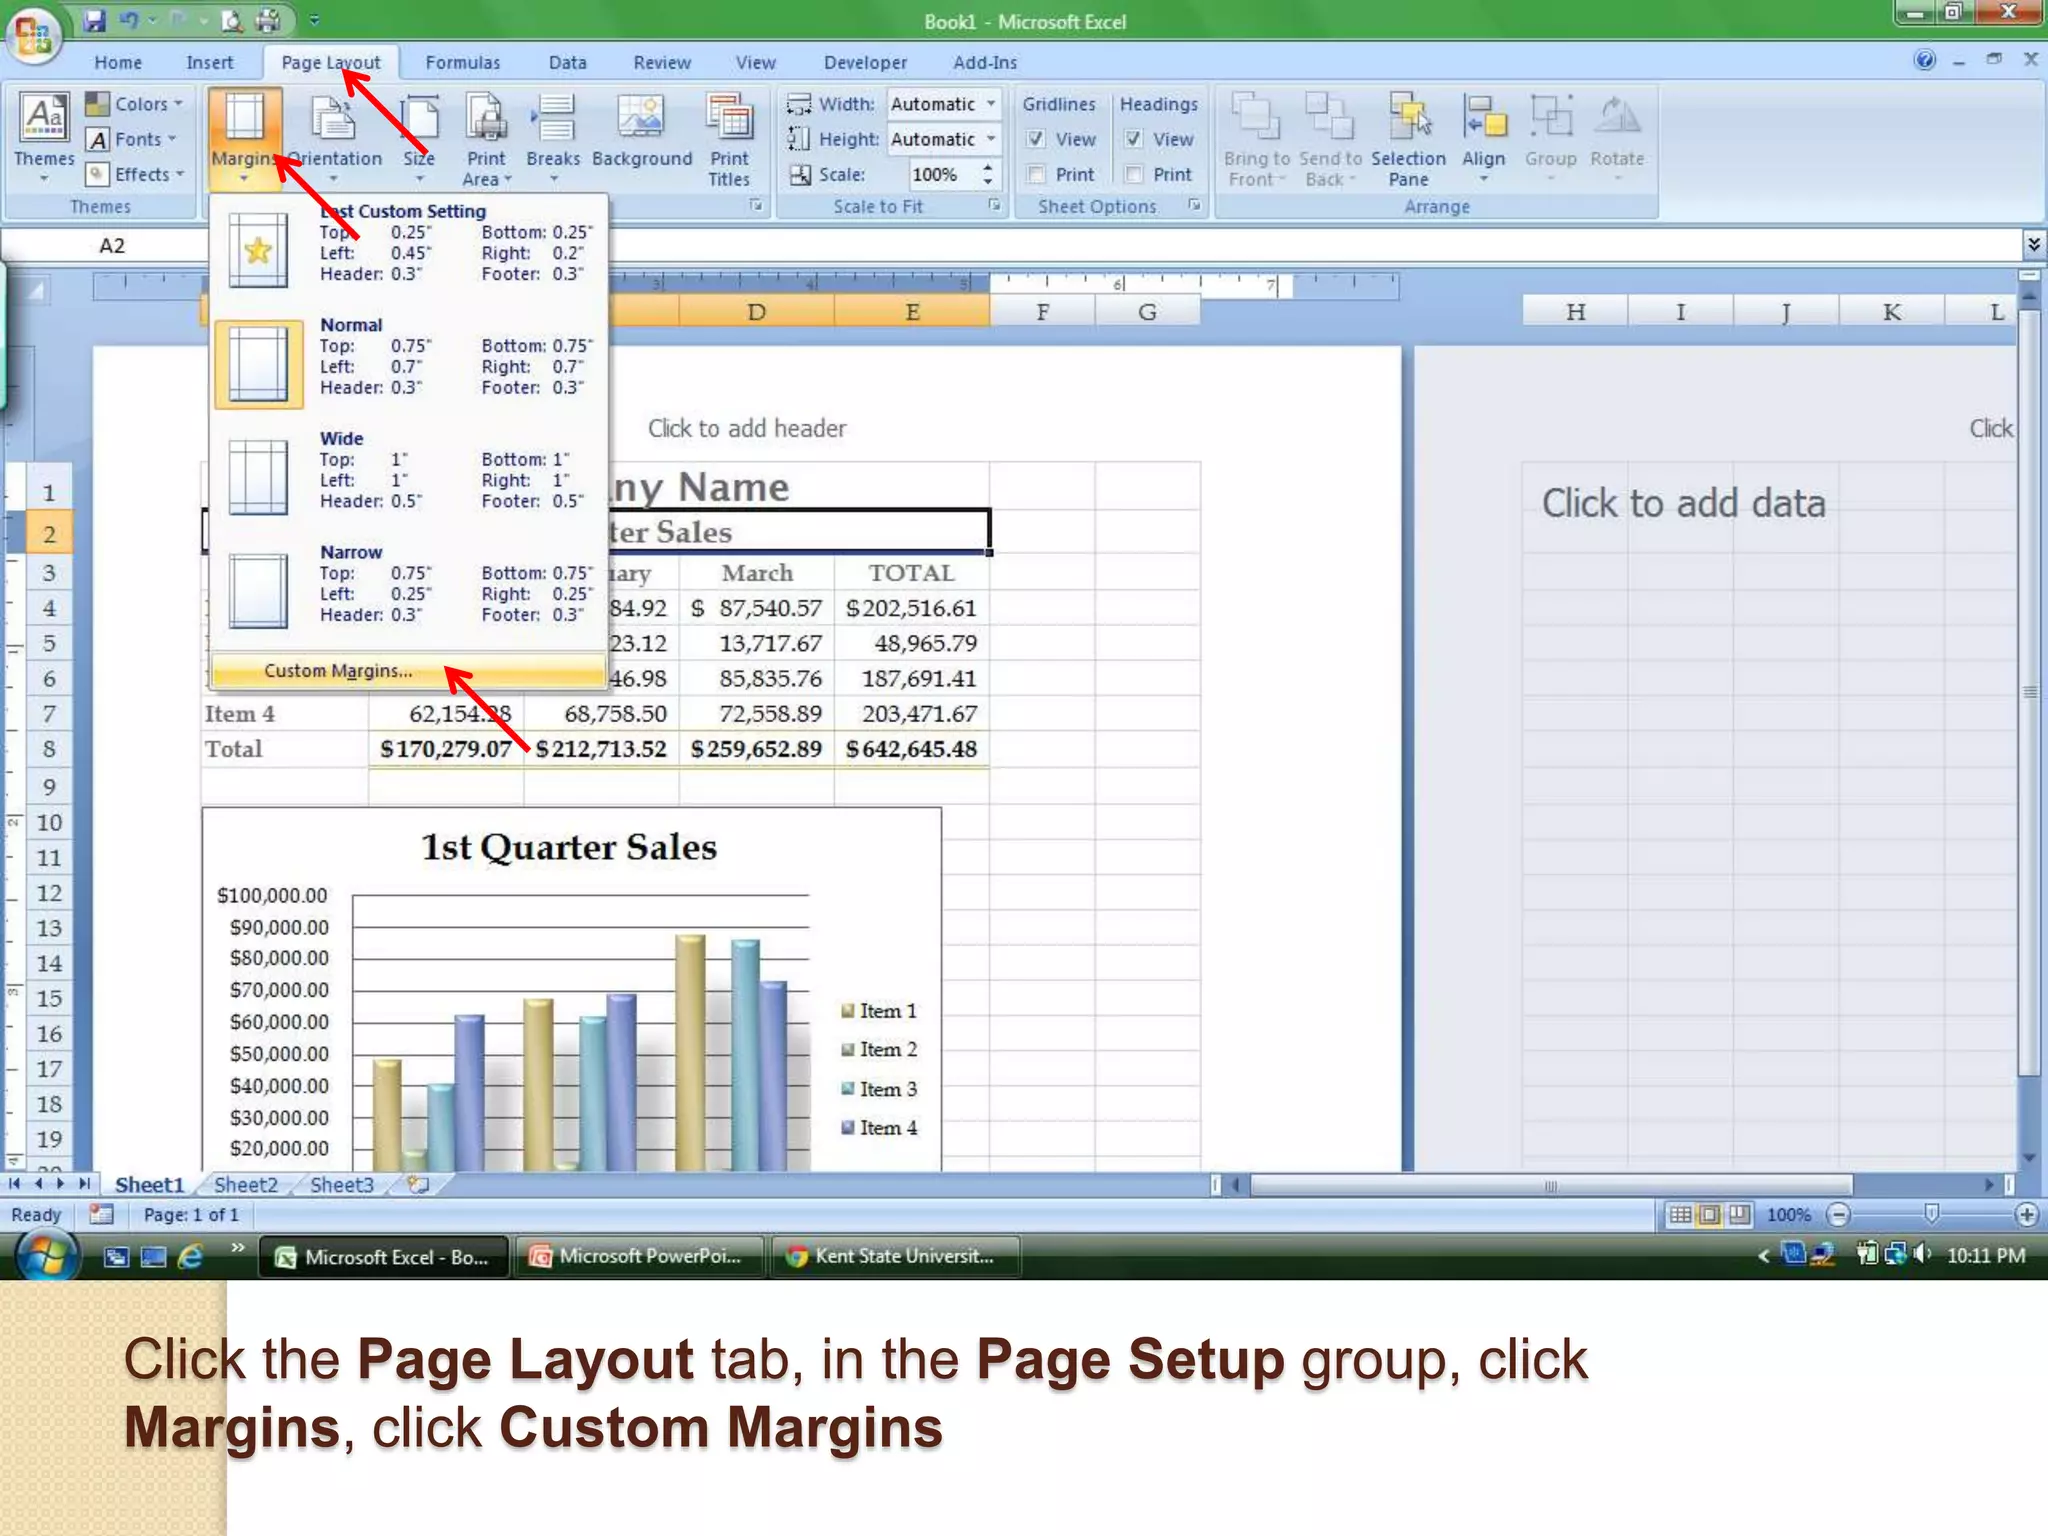Select column header F

(x=1042, y=312)
